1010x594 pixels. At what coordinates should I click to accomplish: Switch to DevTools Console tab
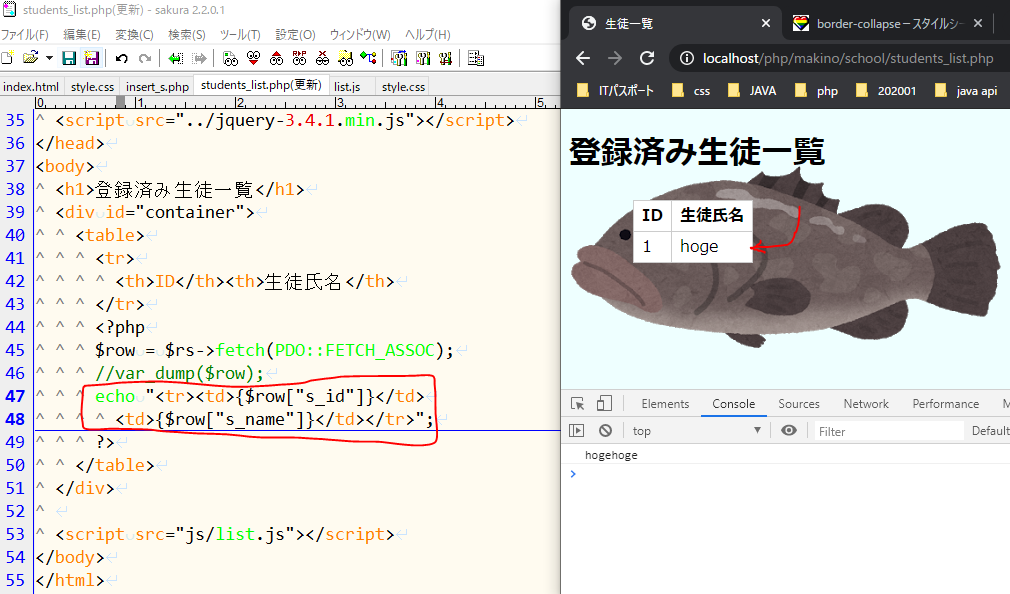pyautogui.click(x=734, y=404)
